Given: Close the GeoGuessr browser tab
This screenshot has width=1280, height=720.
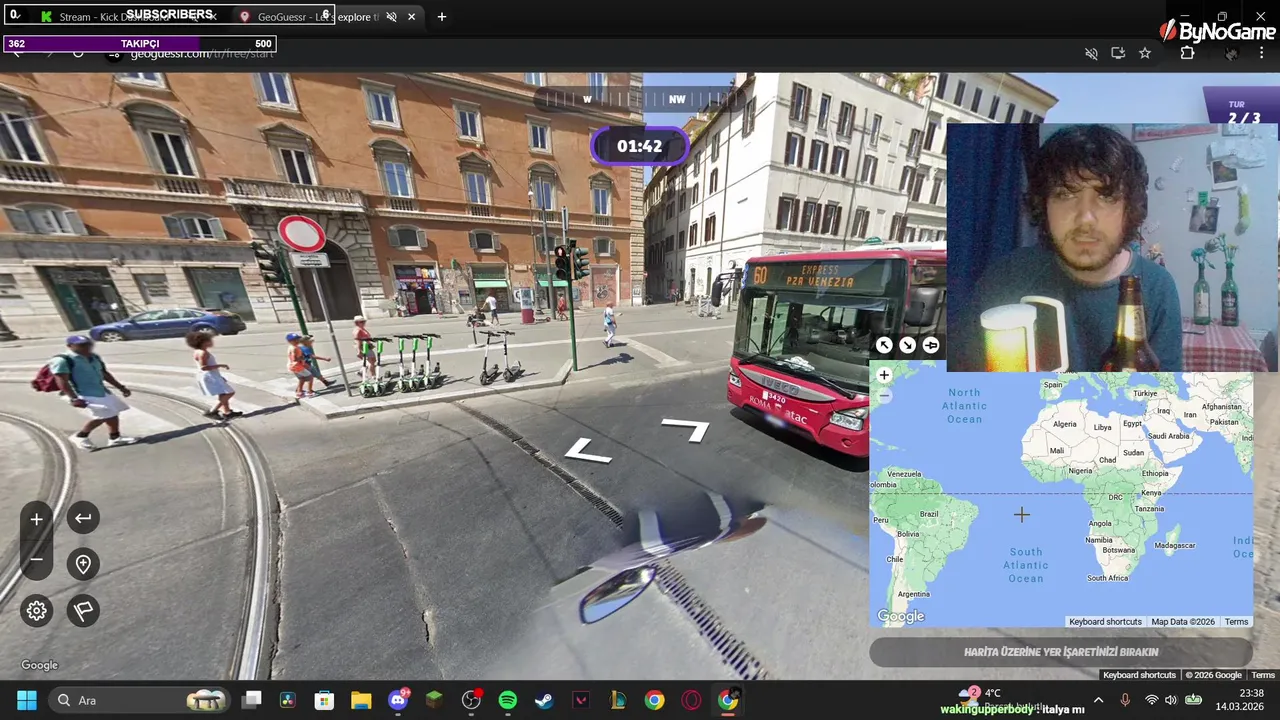Looking at the screenshot, I should coord(411,17).
